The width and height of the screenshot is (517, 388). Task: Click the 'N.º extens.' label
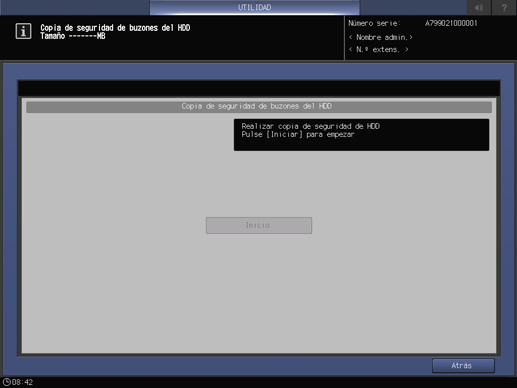[x=379, y=50]
